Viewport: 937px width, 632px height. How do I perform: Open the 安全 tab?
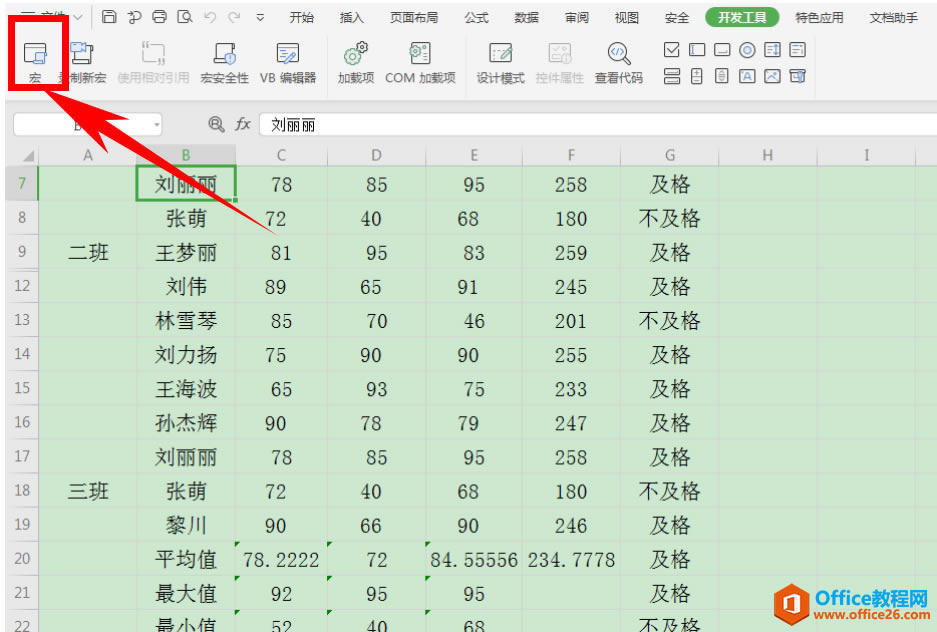(677, 17)
